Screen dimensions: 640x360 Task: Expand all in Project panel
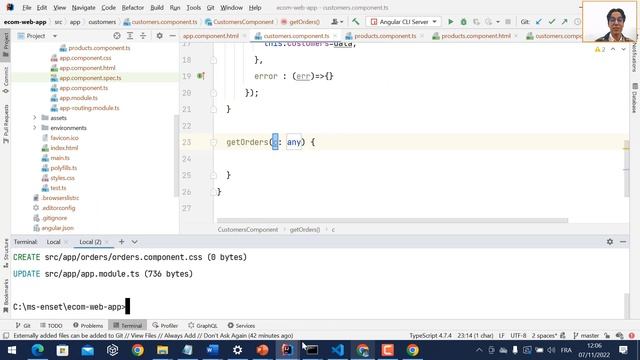(x=130, y=36)
